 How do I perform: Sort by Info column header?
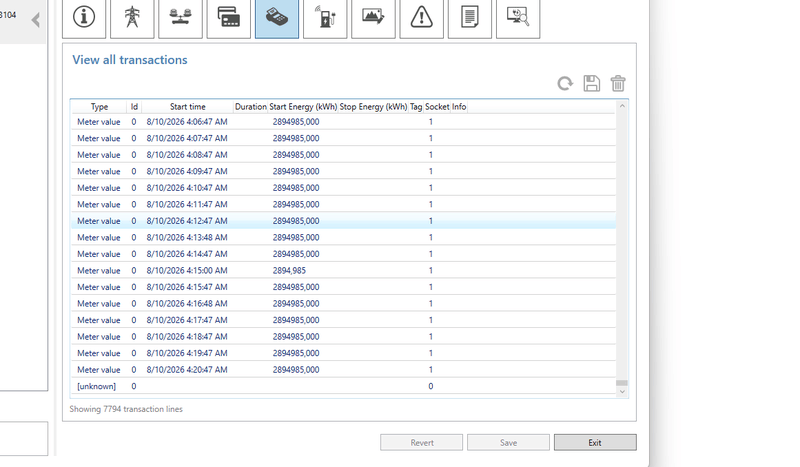(459, 107)
